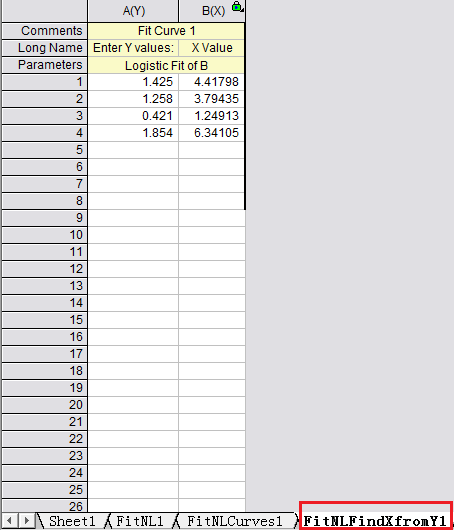Click the sheet tab scroll right arrow

click(x=26, y=521)
